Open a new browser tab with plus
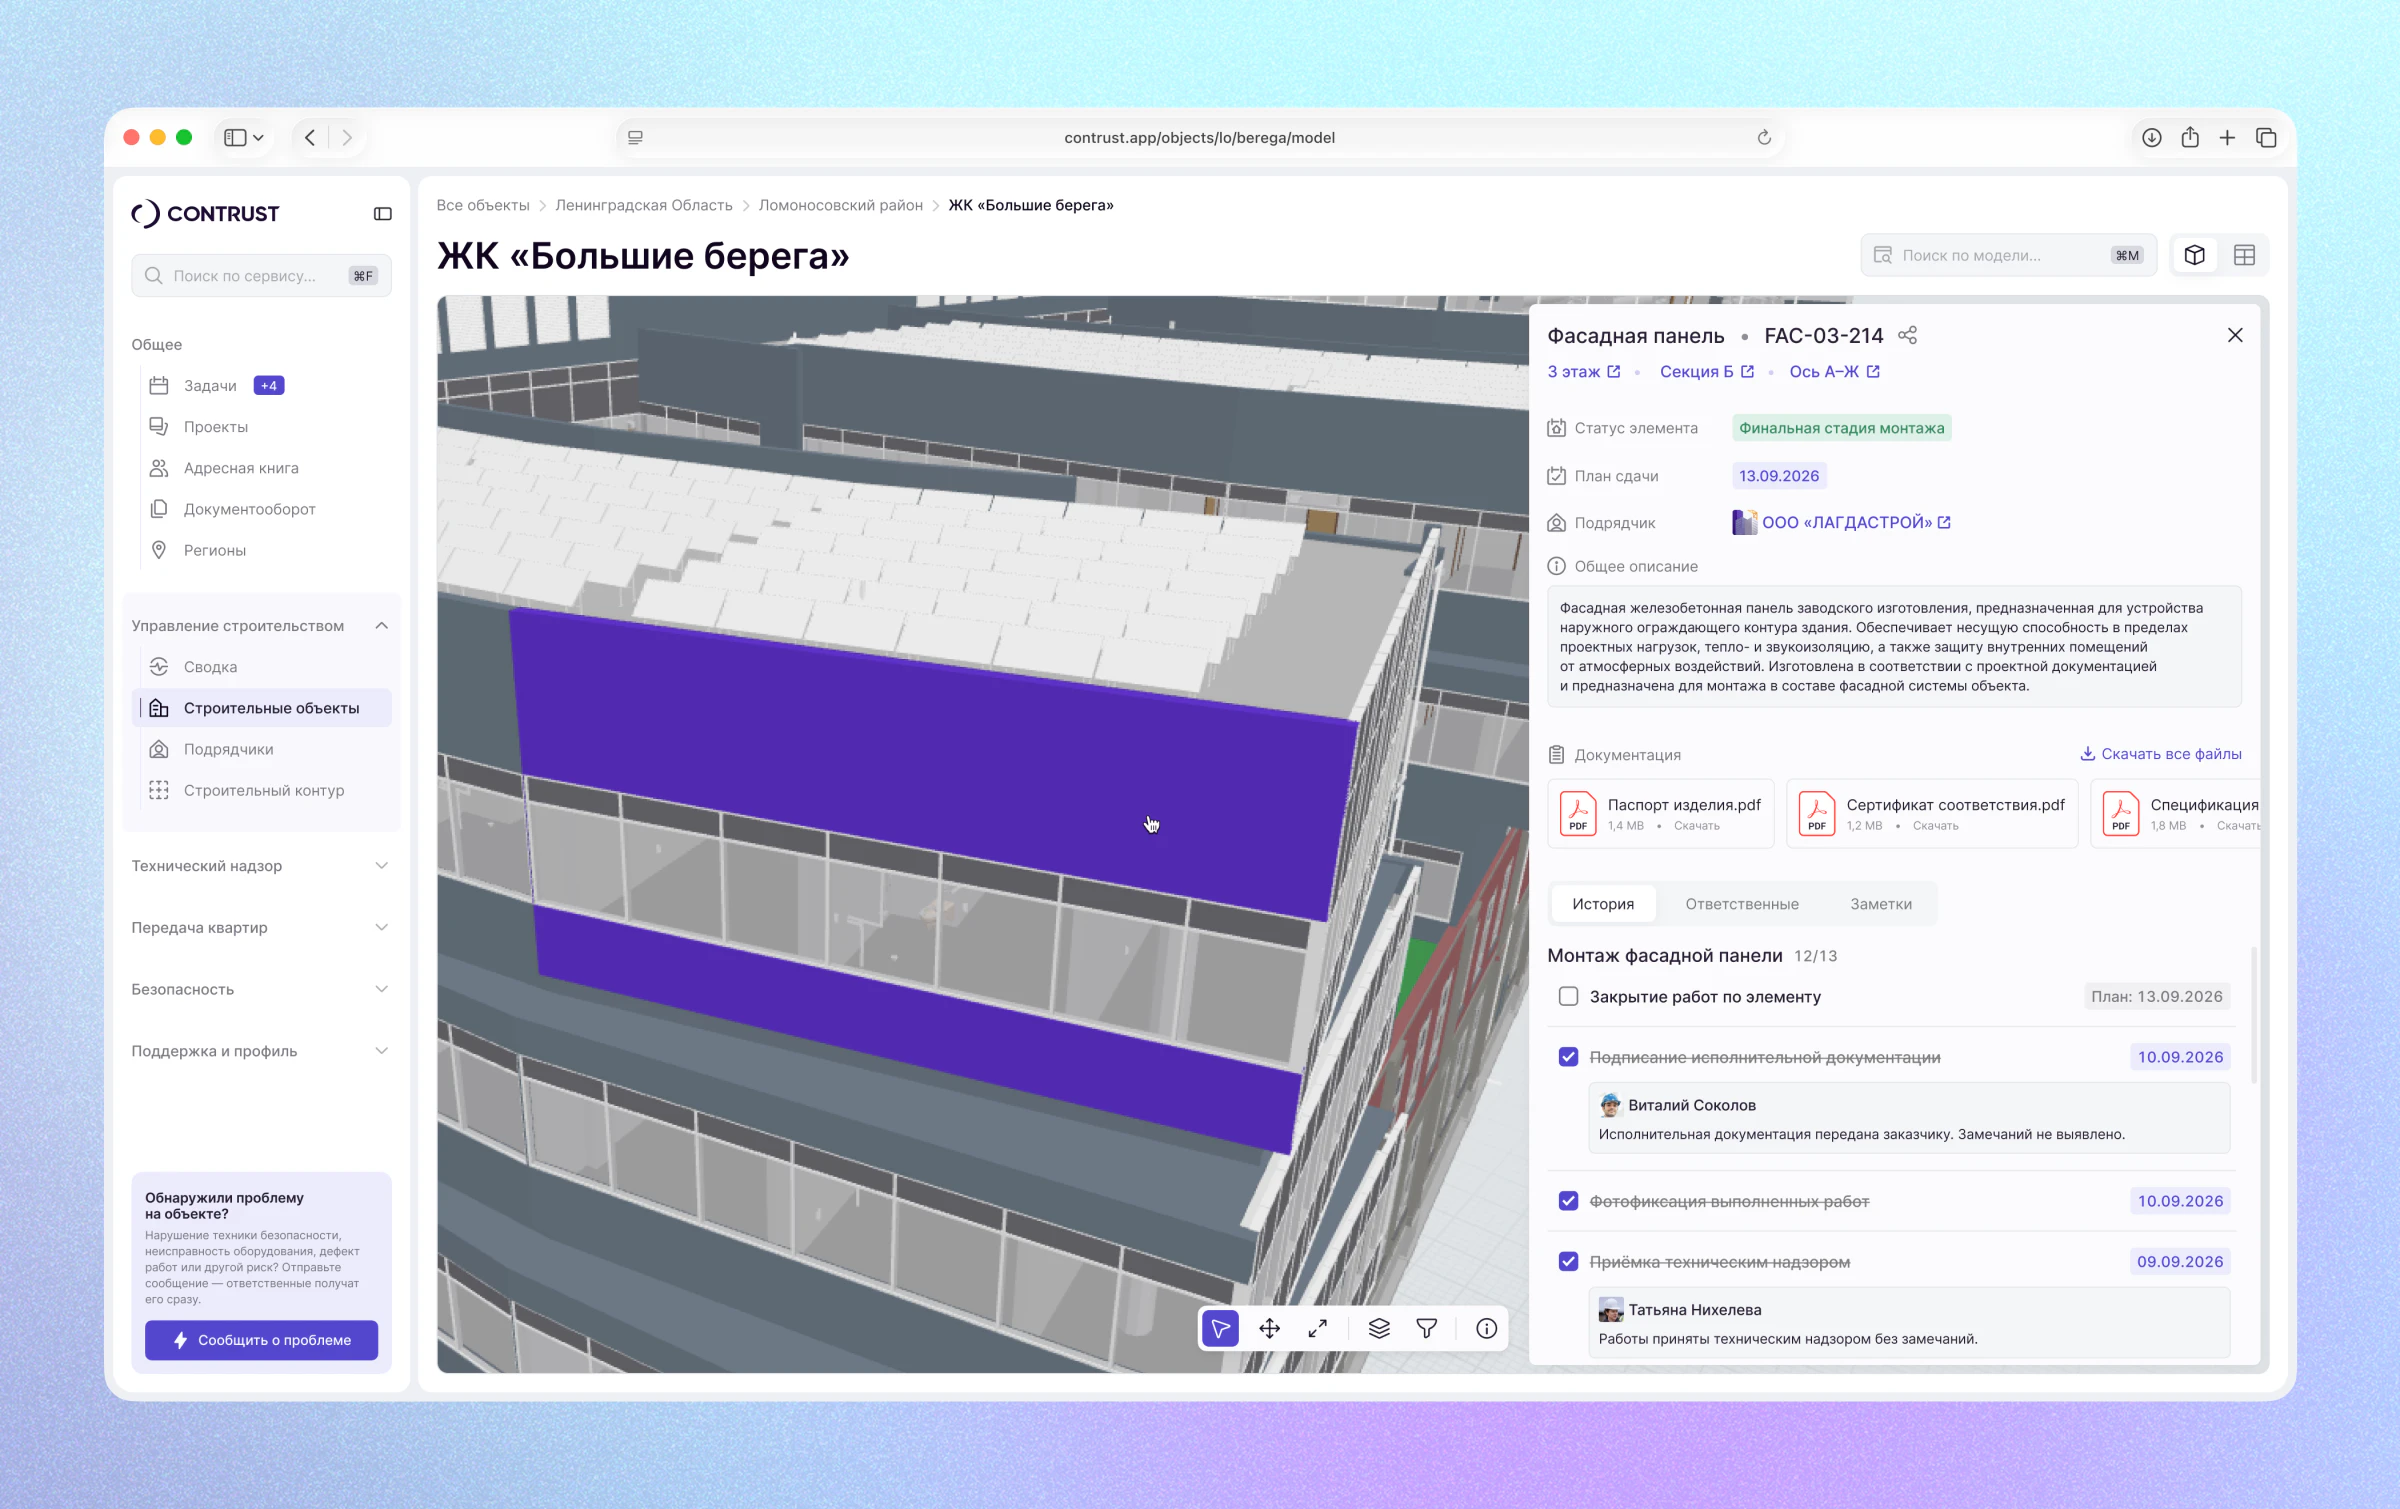Screen dimensions: 2400x1509 [x=2227, y=138]
